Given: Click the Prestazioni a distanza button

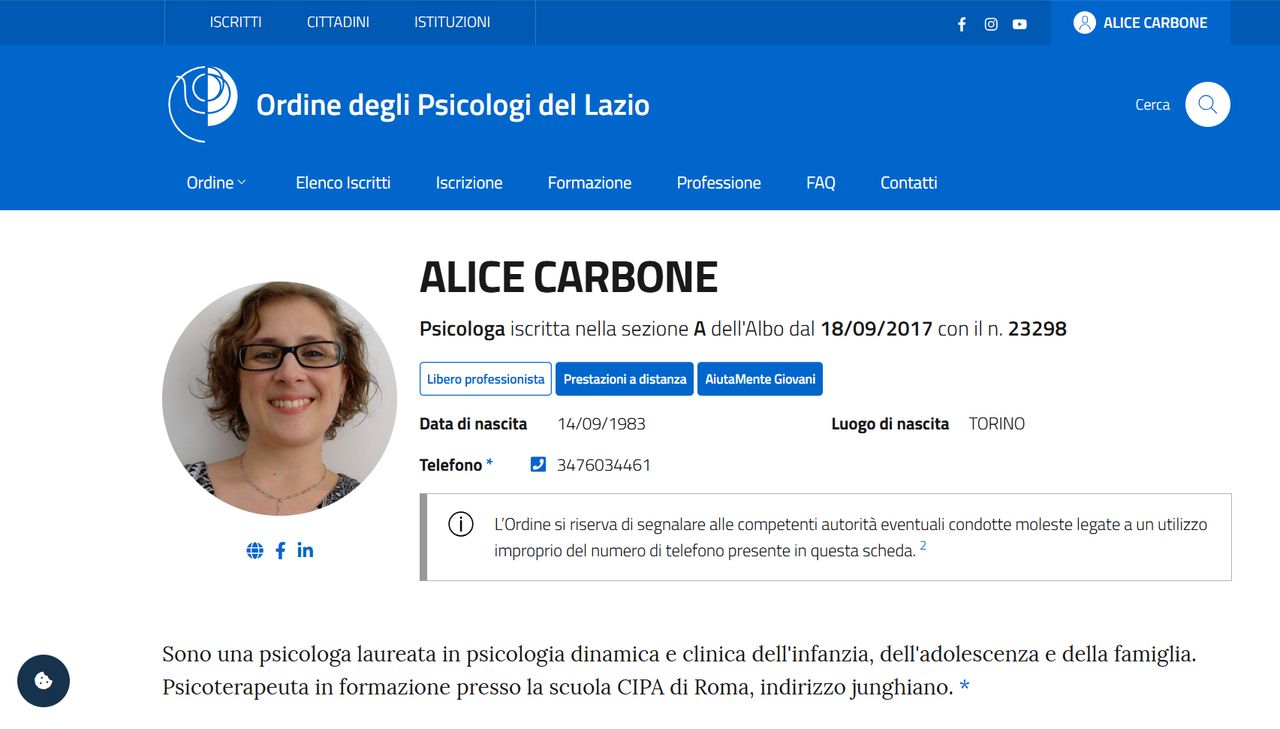Looking at the screenshot, I should coord(624,379).
